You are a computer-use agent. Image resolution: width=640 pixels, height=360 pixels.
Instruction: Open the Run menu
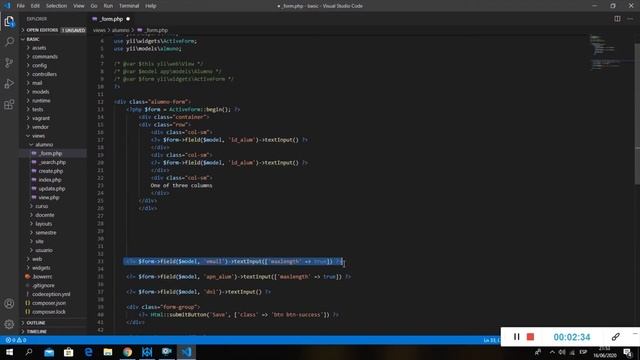(x=108, y=6)
